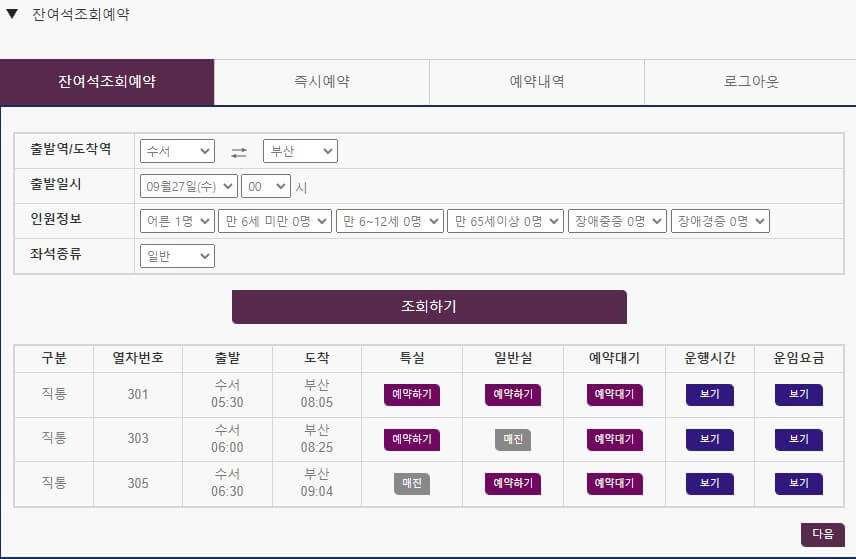Open the 장애경증 0명 dropdown
856x559 pixels.
coord(721,221)
